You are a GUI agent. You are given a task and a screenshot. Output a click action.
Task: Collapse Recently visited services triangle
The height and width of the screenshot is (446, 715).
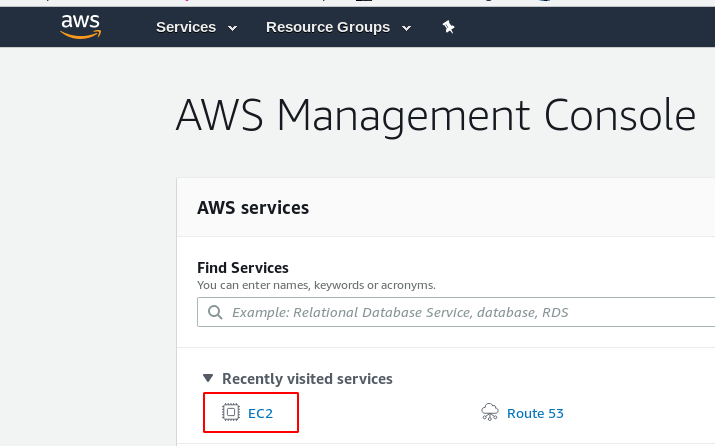[x=208, y=378]
